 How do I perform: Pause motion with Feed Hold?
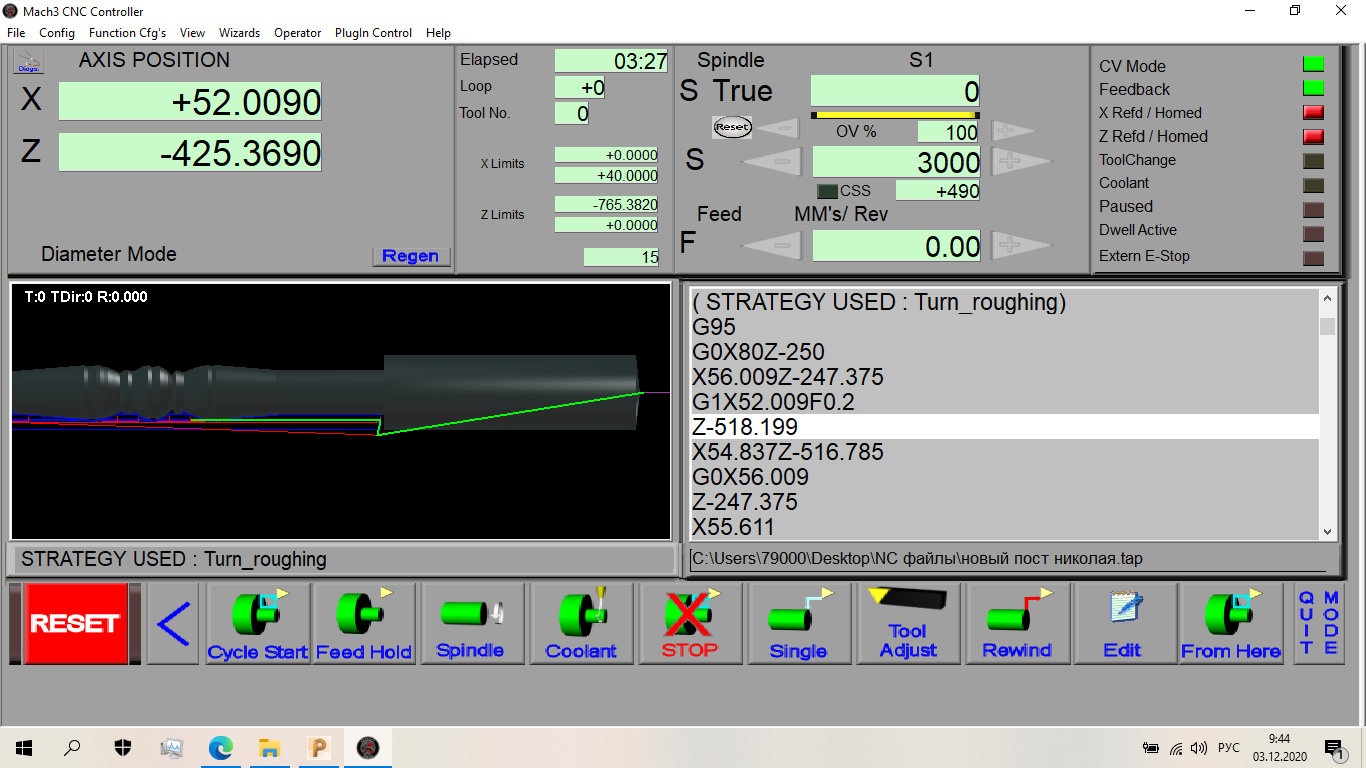pyautogui.click(x=364, y=624)
